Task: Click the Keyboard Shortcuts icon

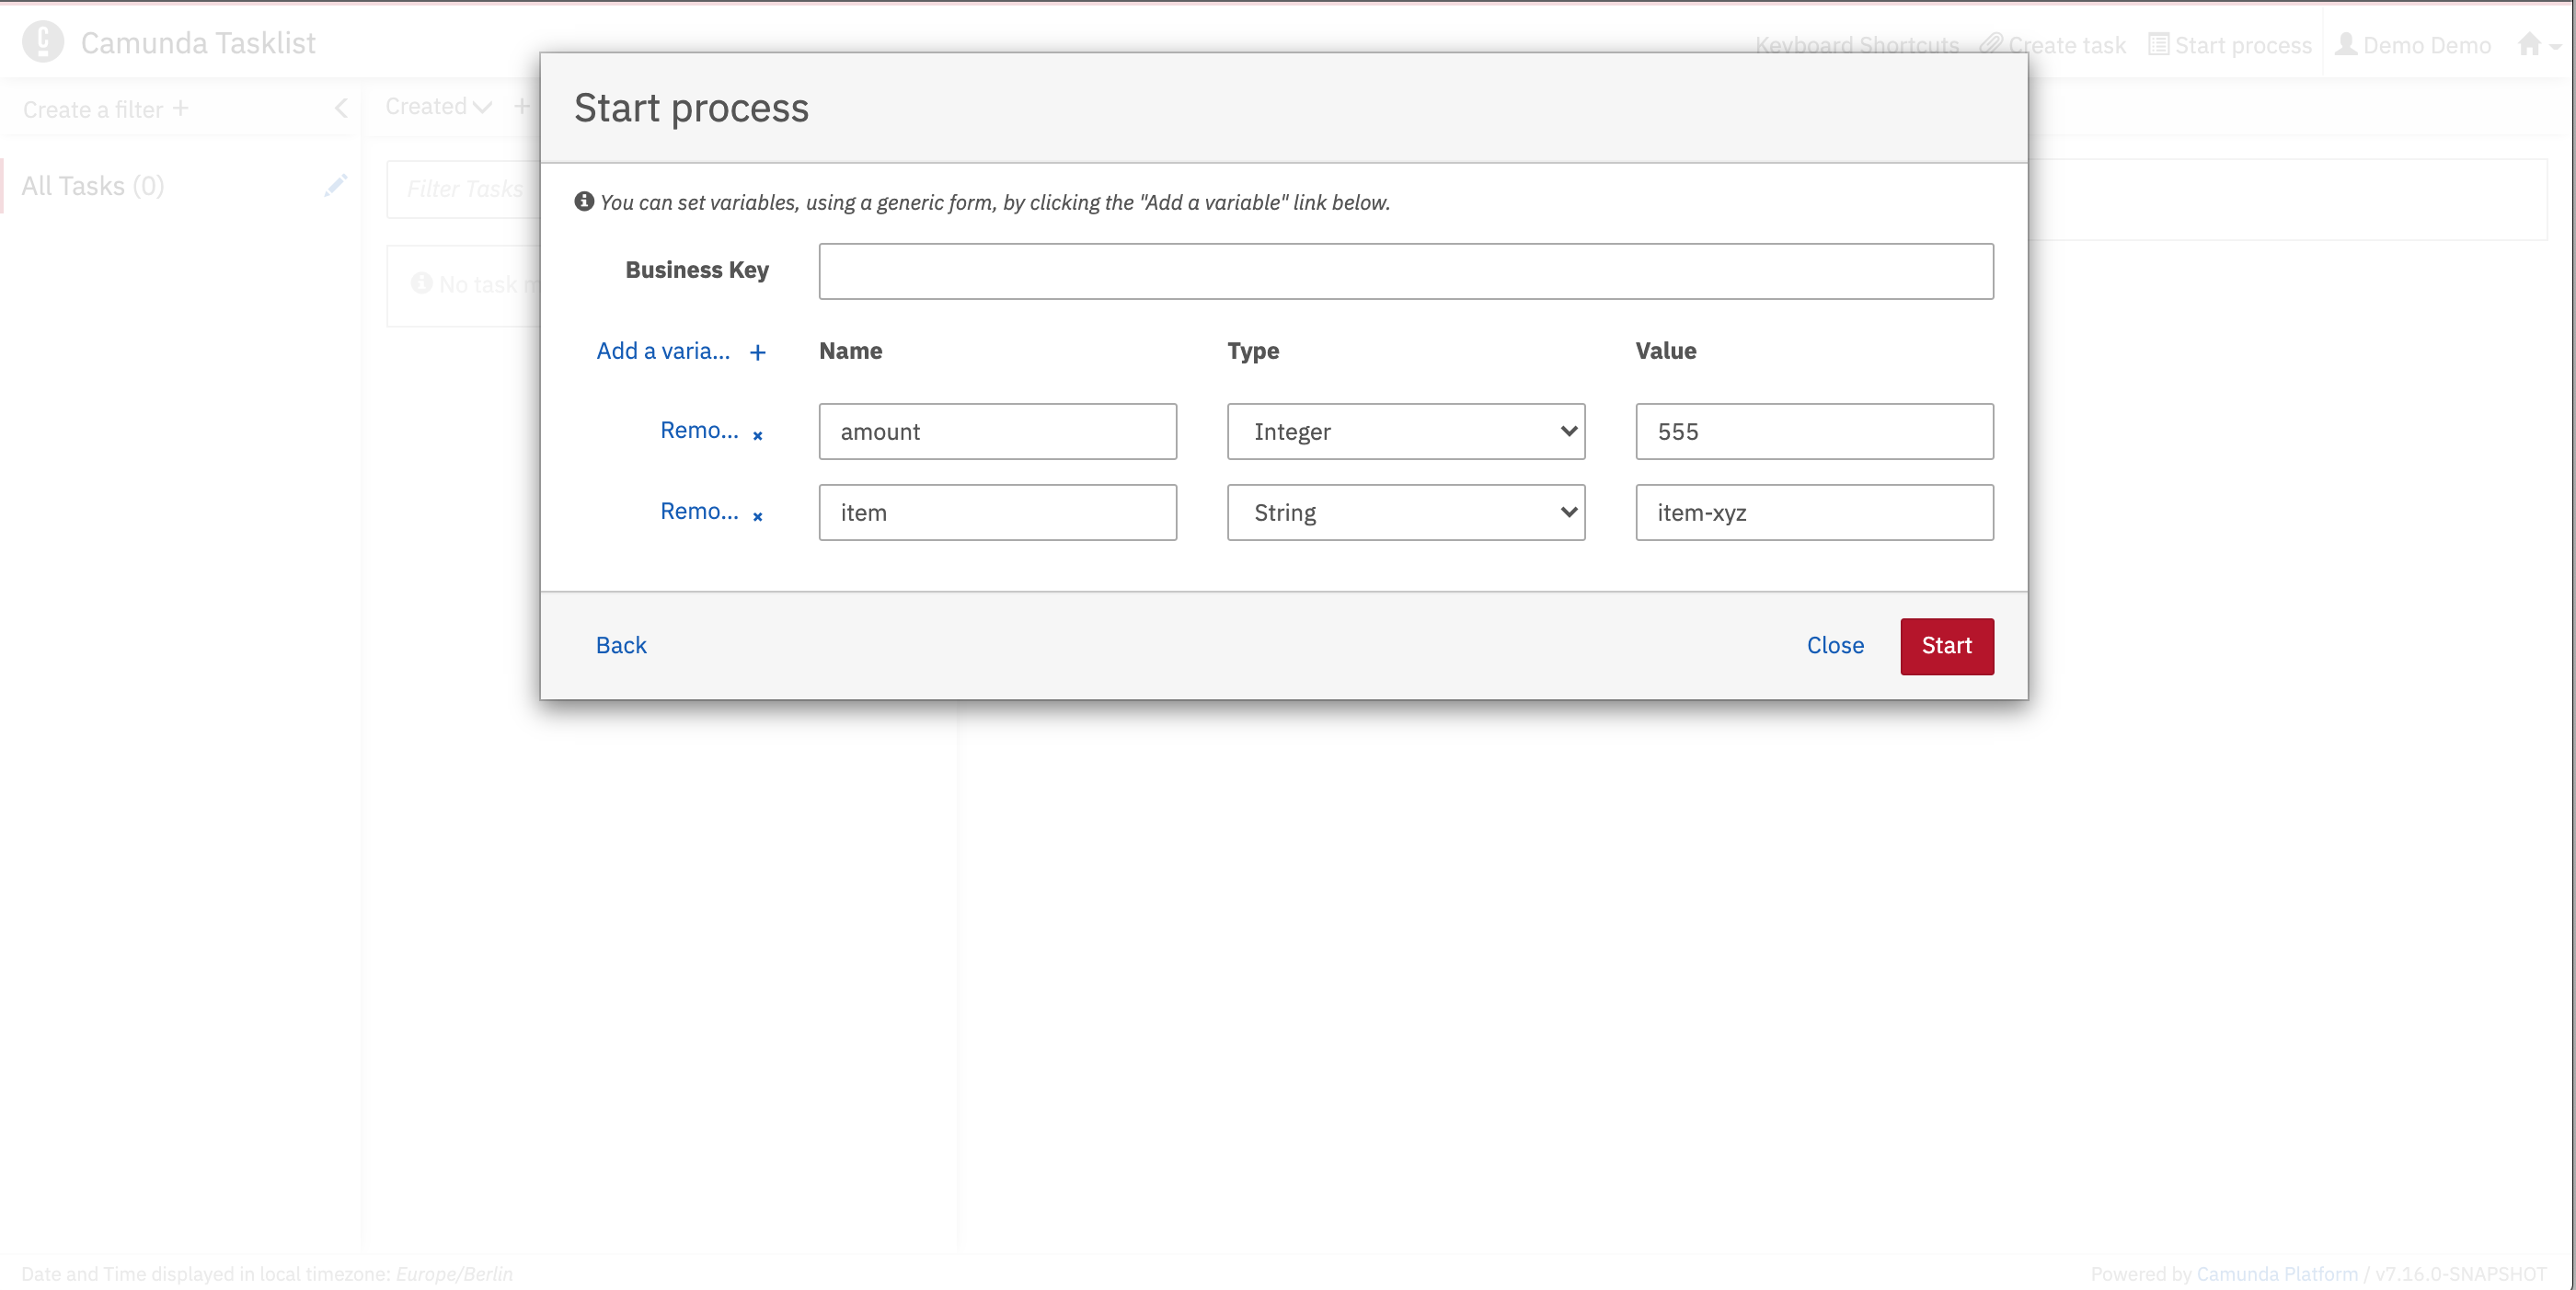Action: [x=1856, y=44]
